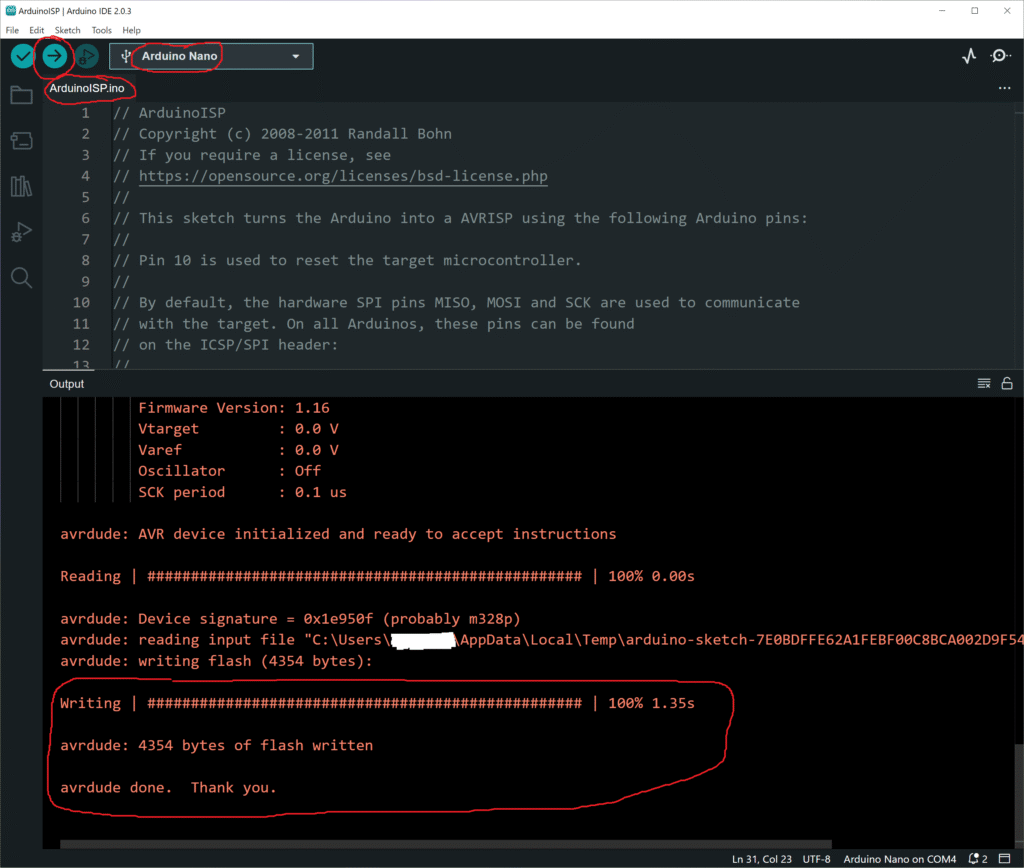Open the Serial Plotter icon

coord(968,57)
